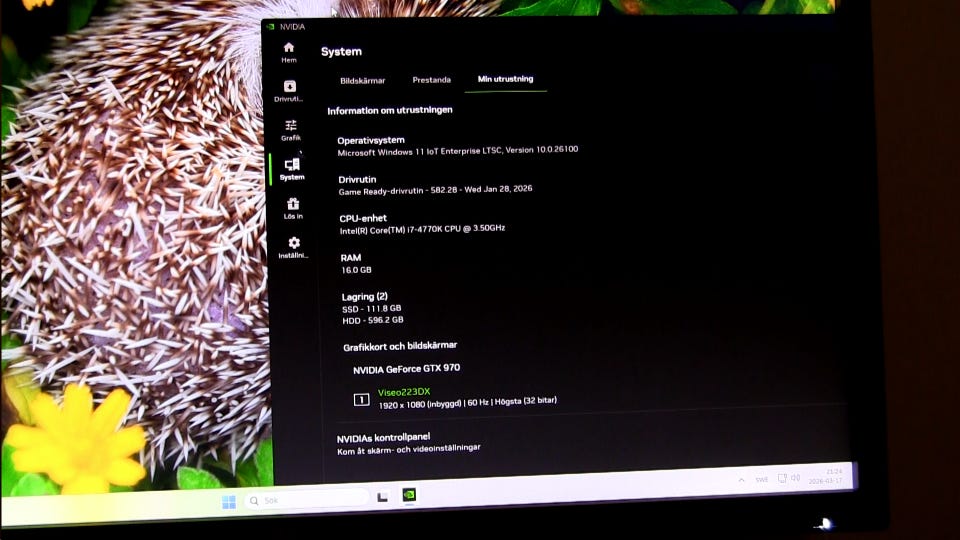This screenshot has width=960, height=540.
Task: Click the HDD - 596.2 GB entry
Action: (x=373, y=320)
